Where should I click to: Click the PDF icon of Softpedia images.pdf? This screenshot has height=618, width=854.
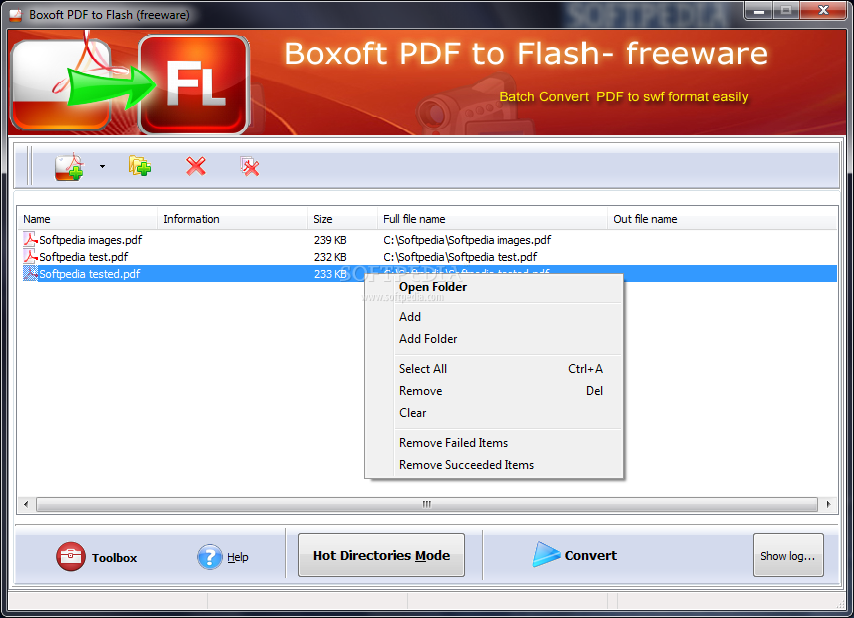coord(30,240)
